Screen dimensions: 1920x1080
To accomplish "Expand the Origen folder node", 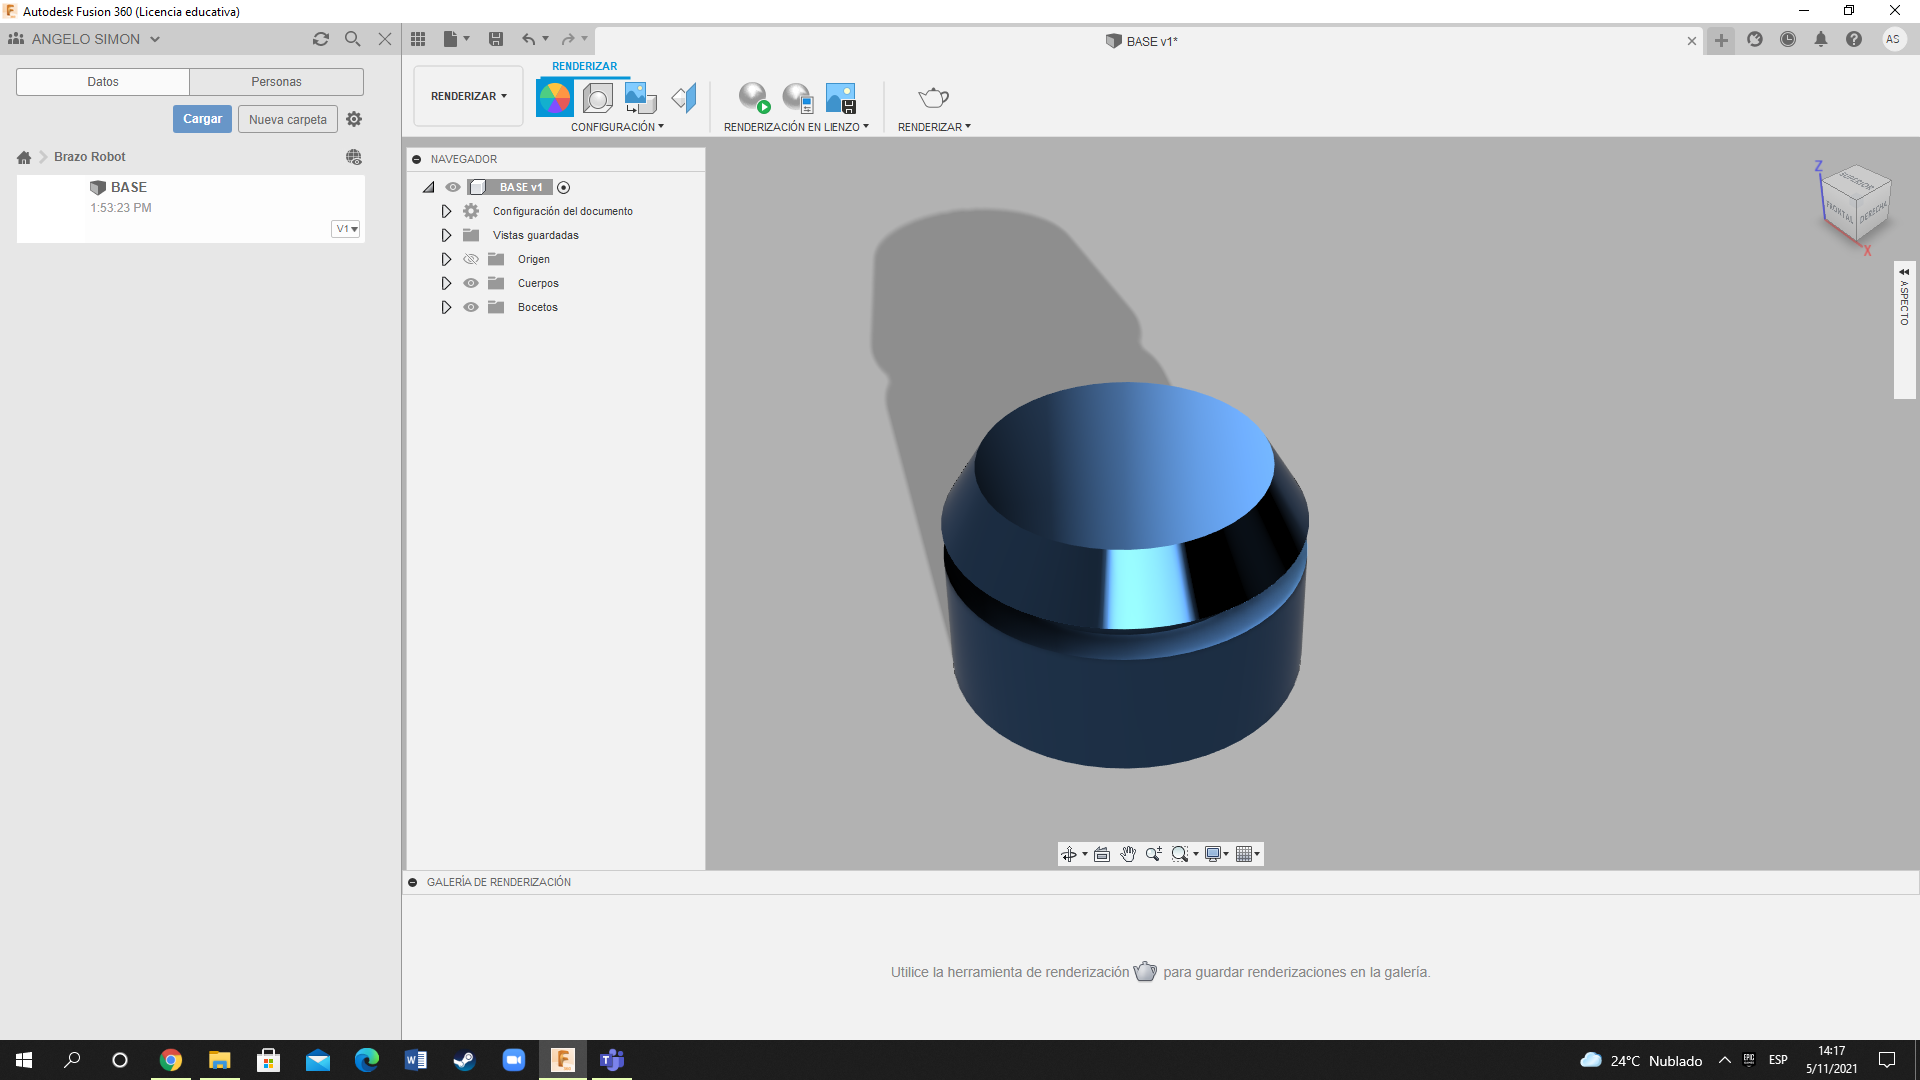I will tap(446, 259).
